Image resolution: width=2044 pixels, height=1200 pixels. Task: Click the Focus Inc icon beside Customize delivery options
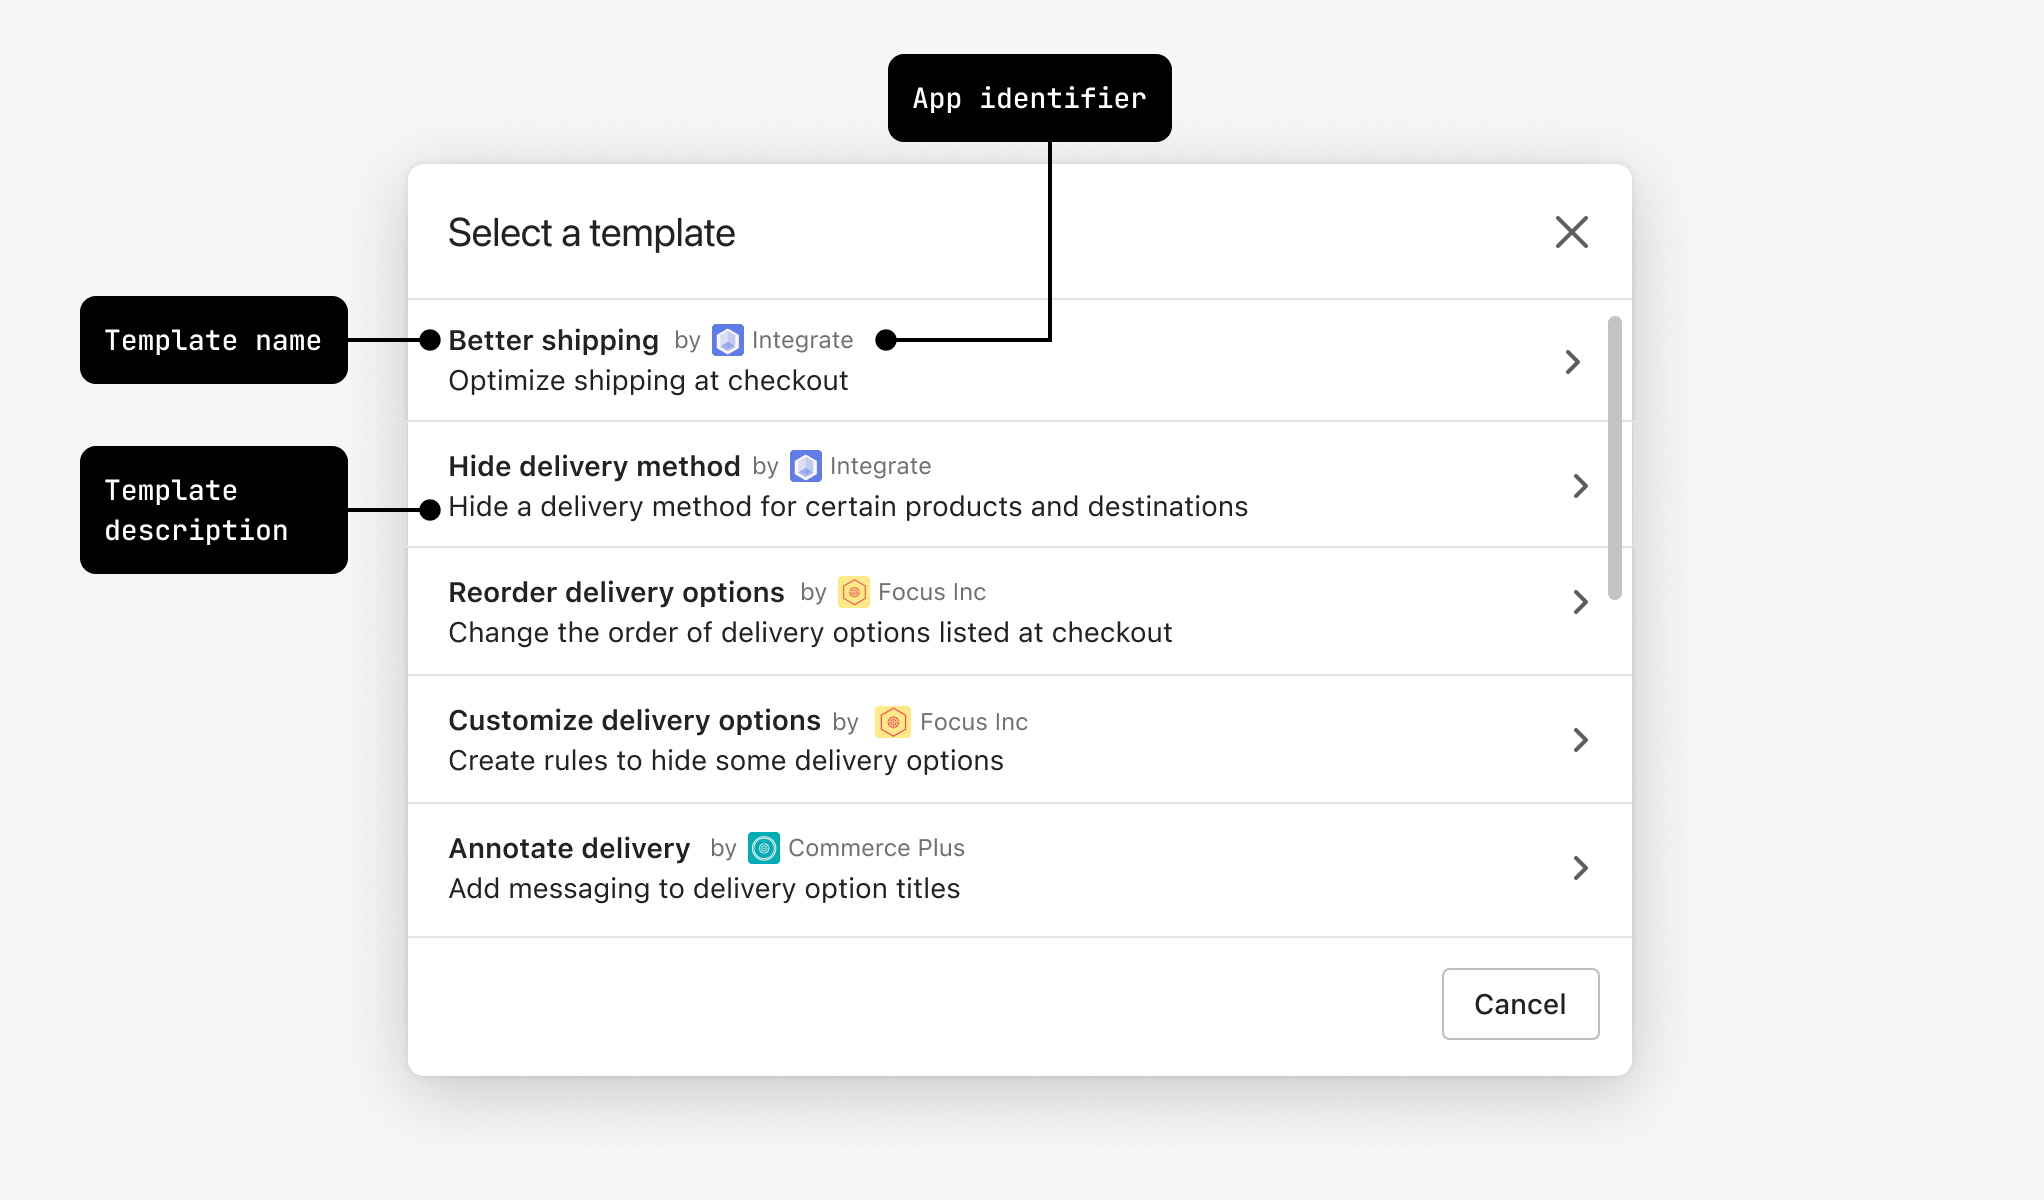coord(893,722)
